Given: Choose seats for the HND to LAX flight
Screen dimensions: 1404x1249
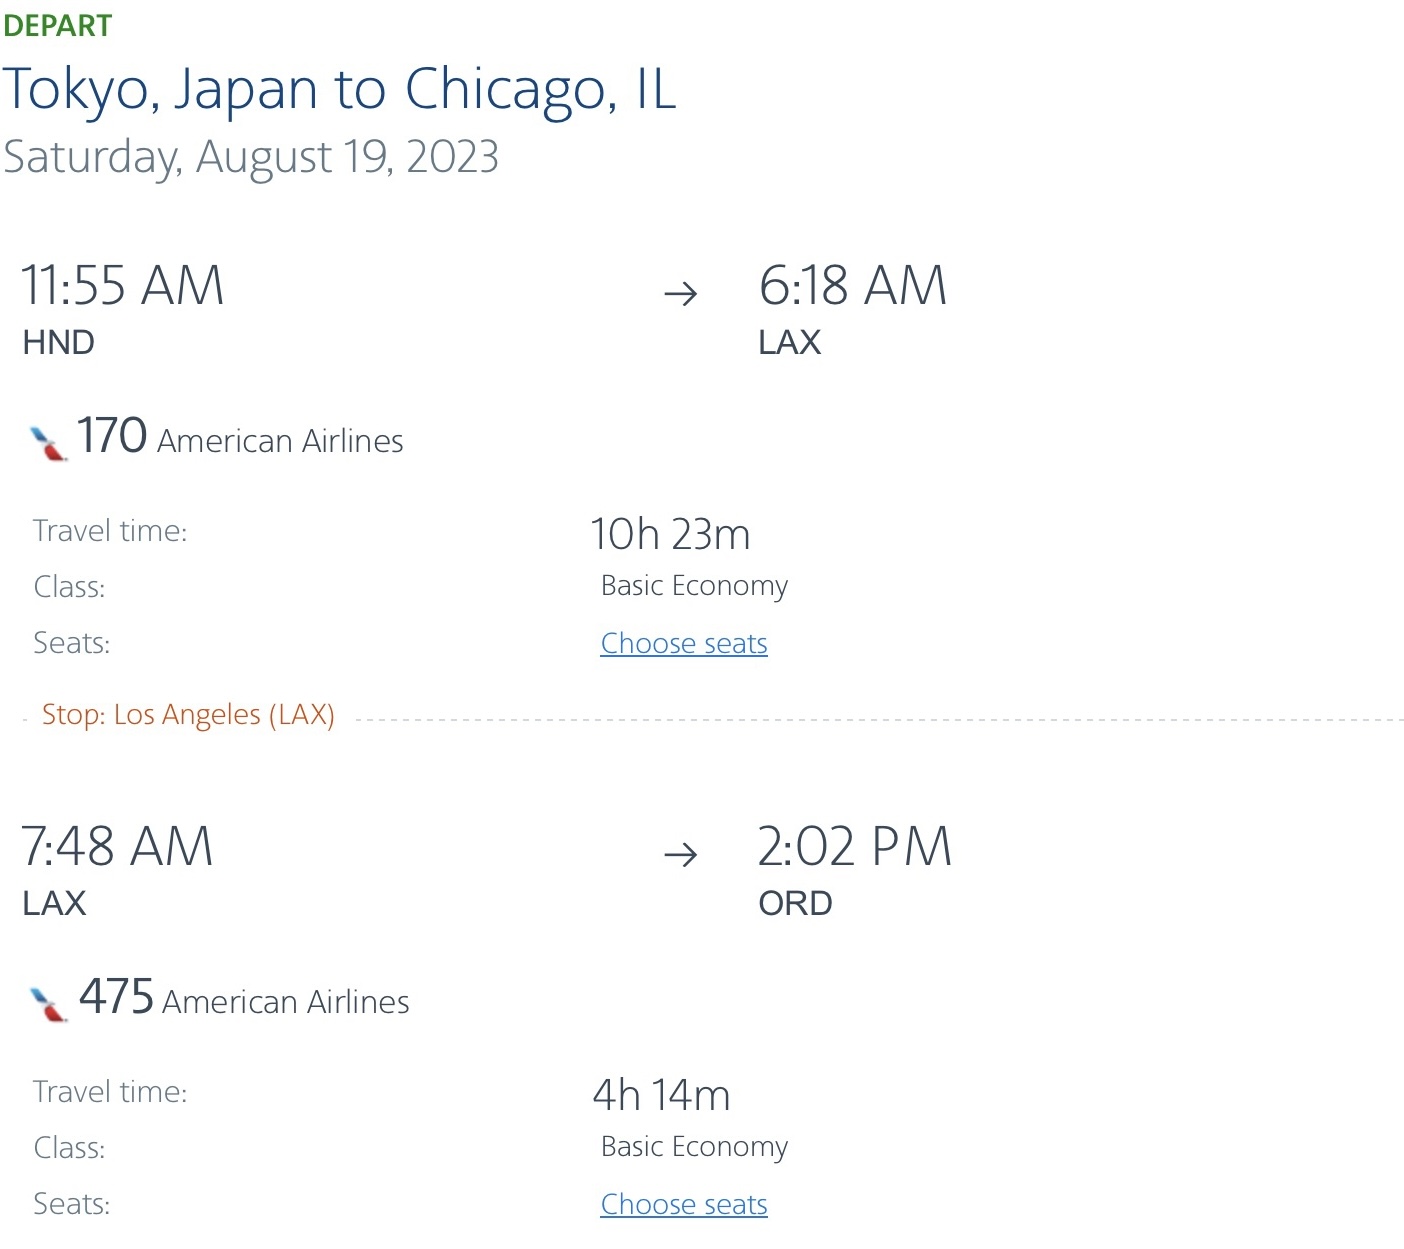Looking at the screenshot, I should [x=684, y=644].
